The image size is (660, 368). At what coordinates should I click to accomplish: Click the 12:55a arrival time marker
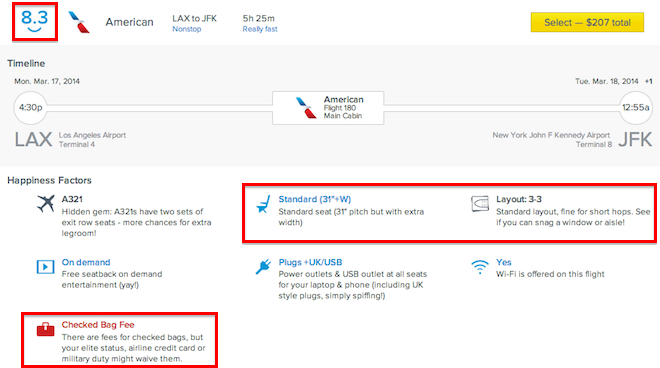point(636,108)
